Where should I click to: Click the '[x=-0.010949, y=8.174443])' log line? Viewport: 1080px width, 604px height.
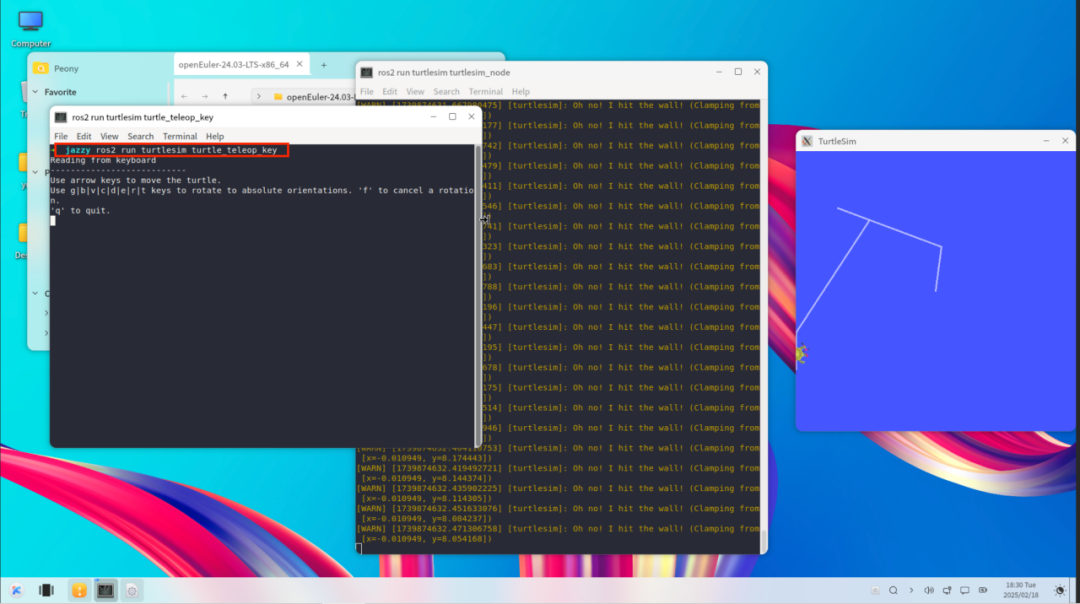tap(426, 458)
